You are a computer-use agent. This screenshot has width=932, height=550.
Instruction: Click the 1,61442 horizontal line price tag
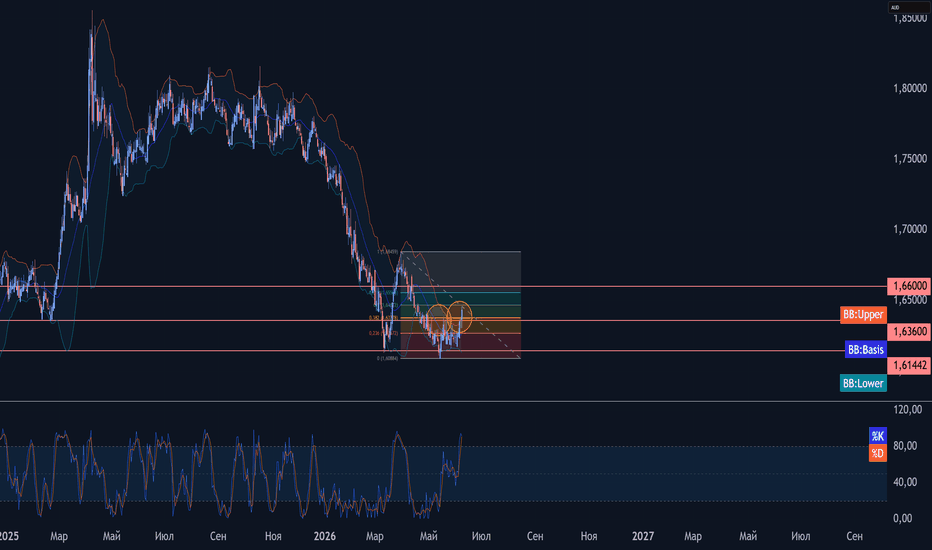point(908,366)
